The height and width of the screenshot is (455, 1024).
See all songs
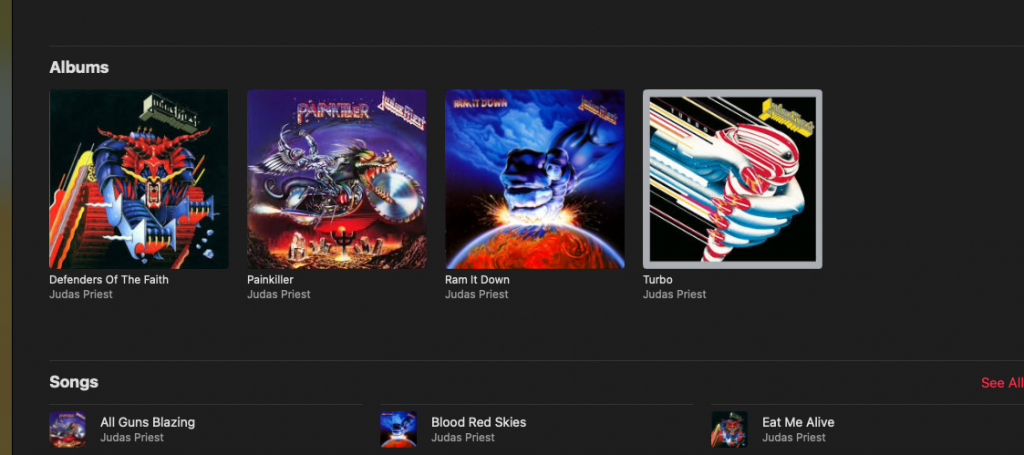(1002, 383)
